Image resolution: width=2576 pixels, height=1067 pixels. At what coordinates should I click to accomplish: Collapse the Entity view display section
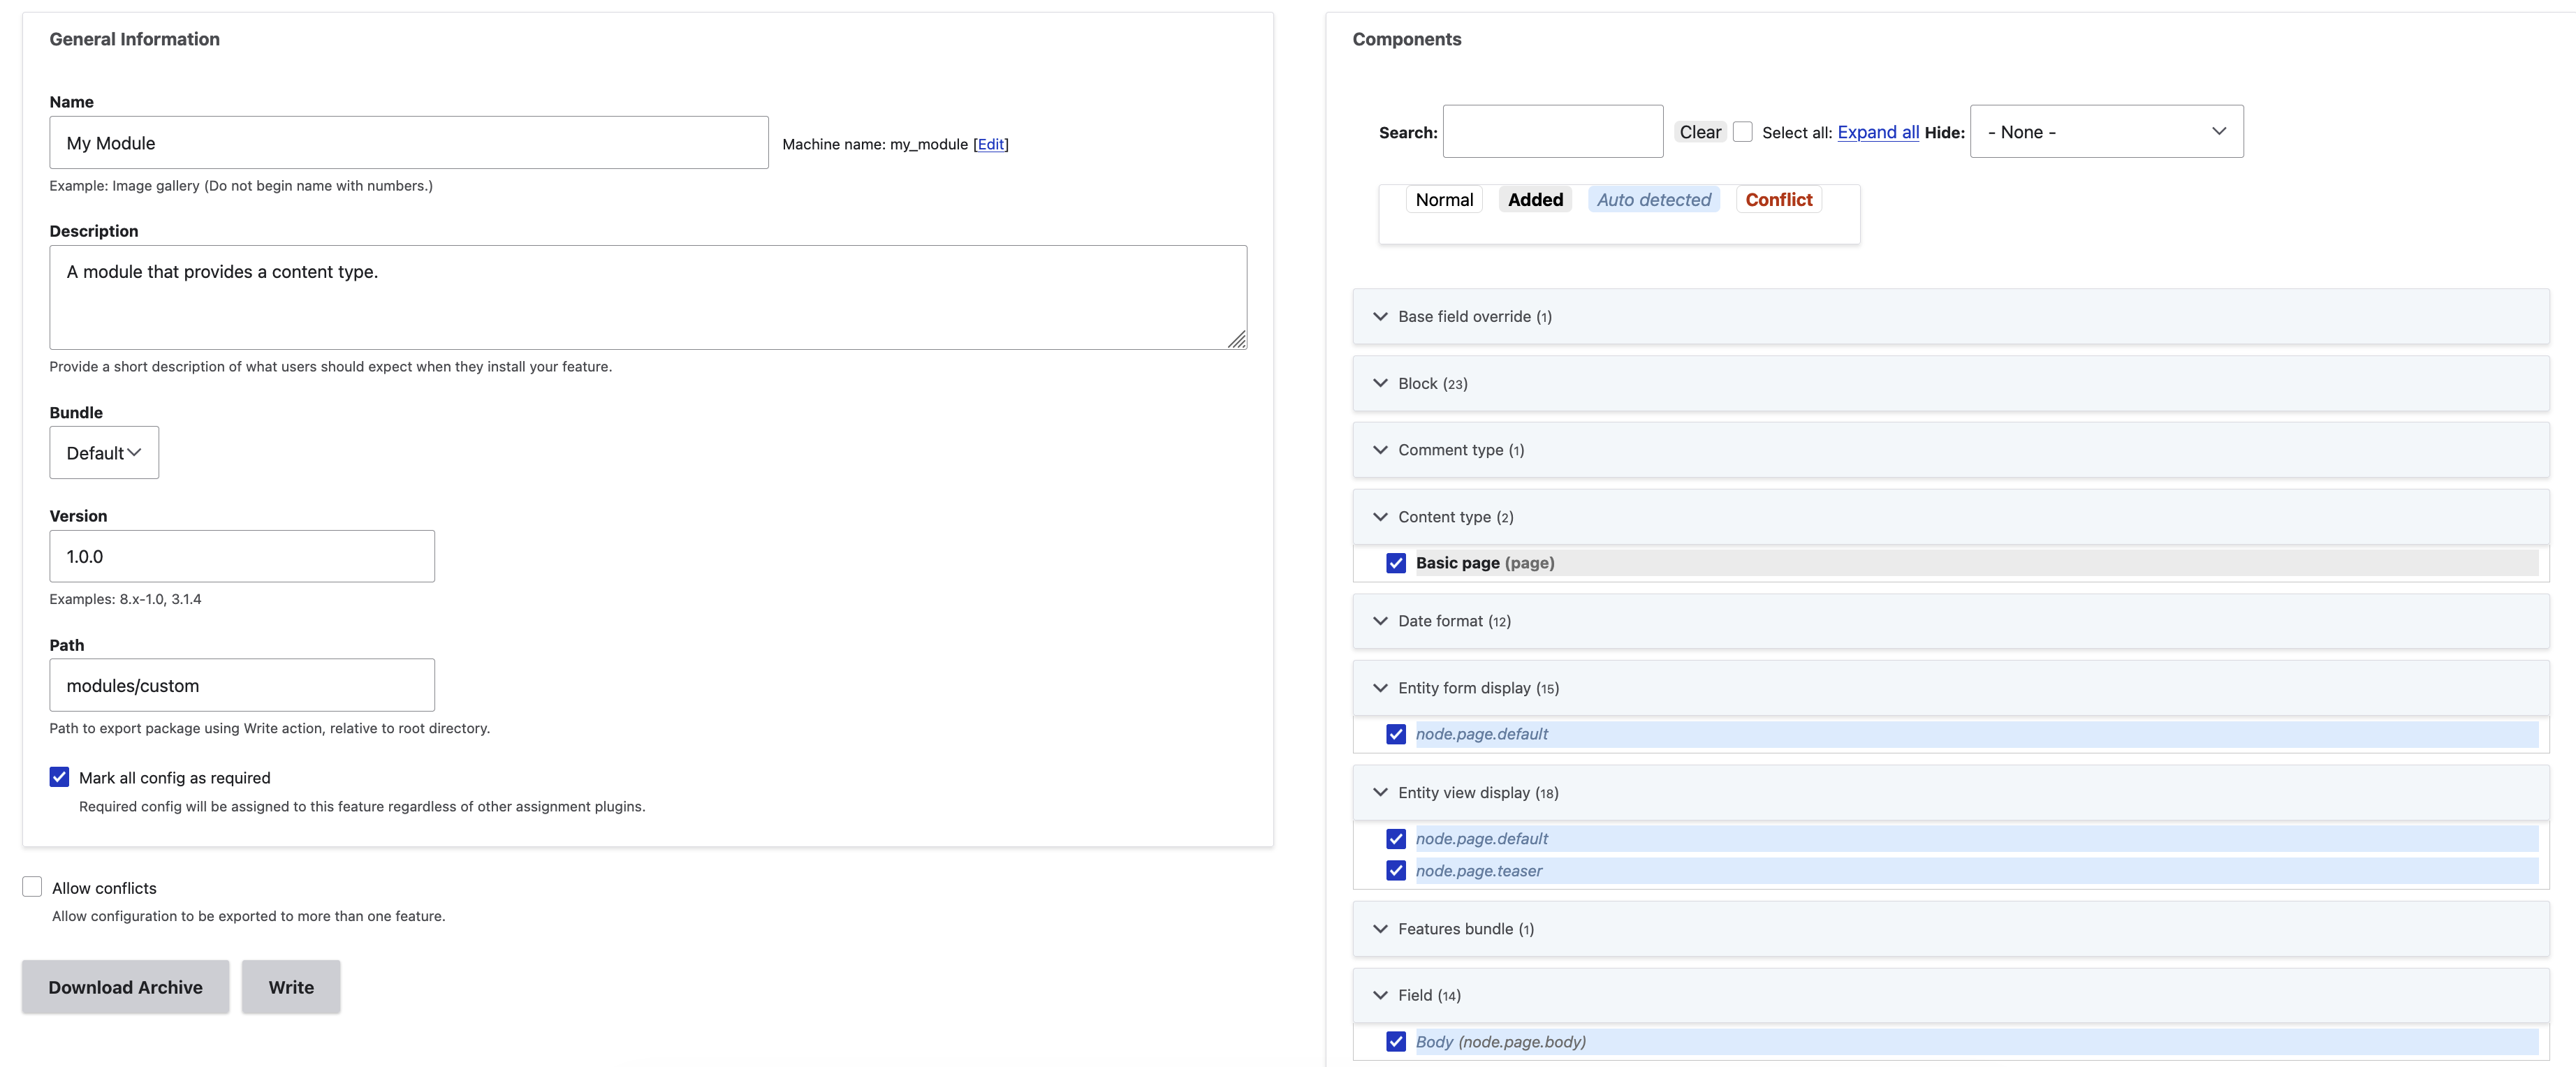1950,793
